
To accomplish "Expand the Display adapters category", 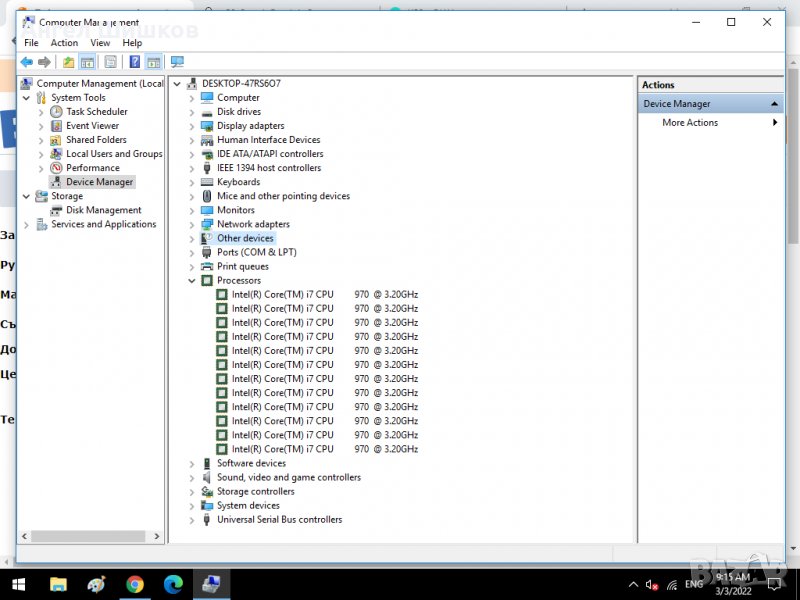I will coord(192,126).
